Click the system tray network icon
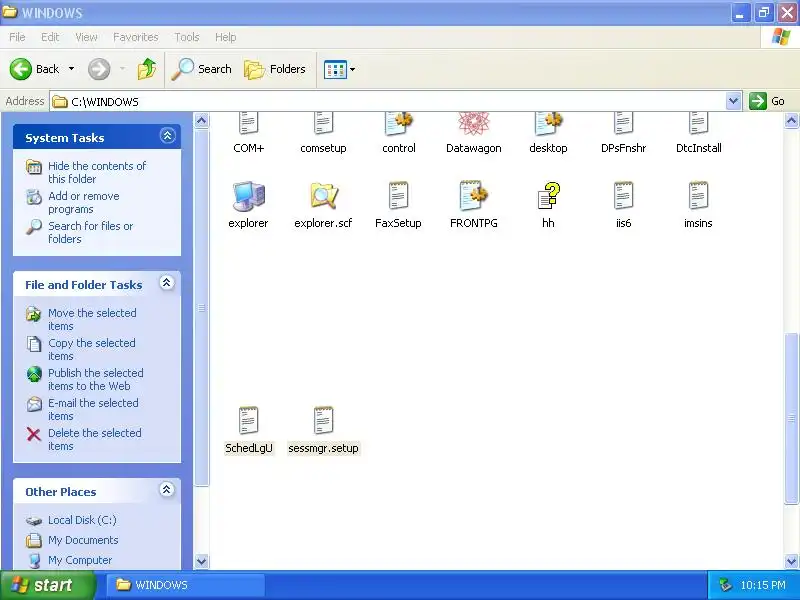Viewport: 800px width, 600px height. (x=725, y=585)
